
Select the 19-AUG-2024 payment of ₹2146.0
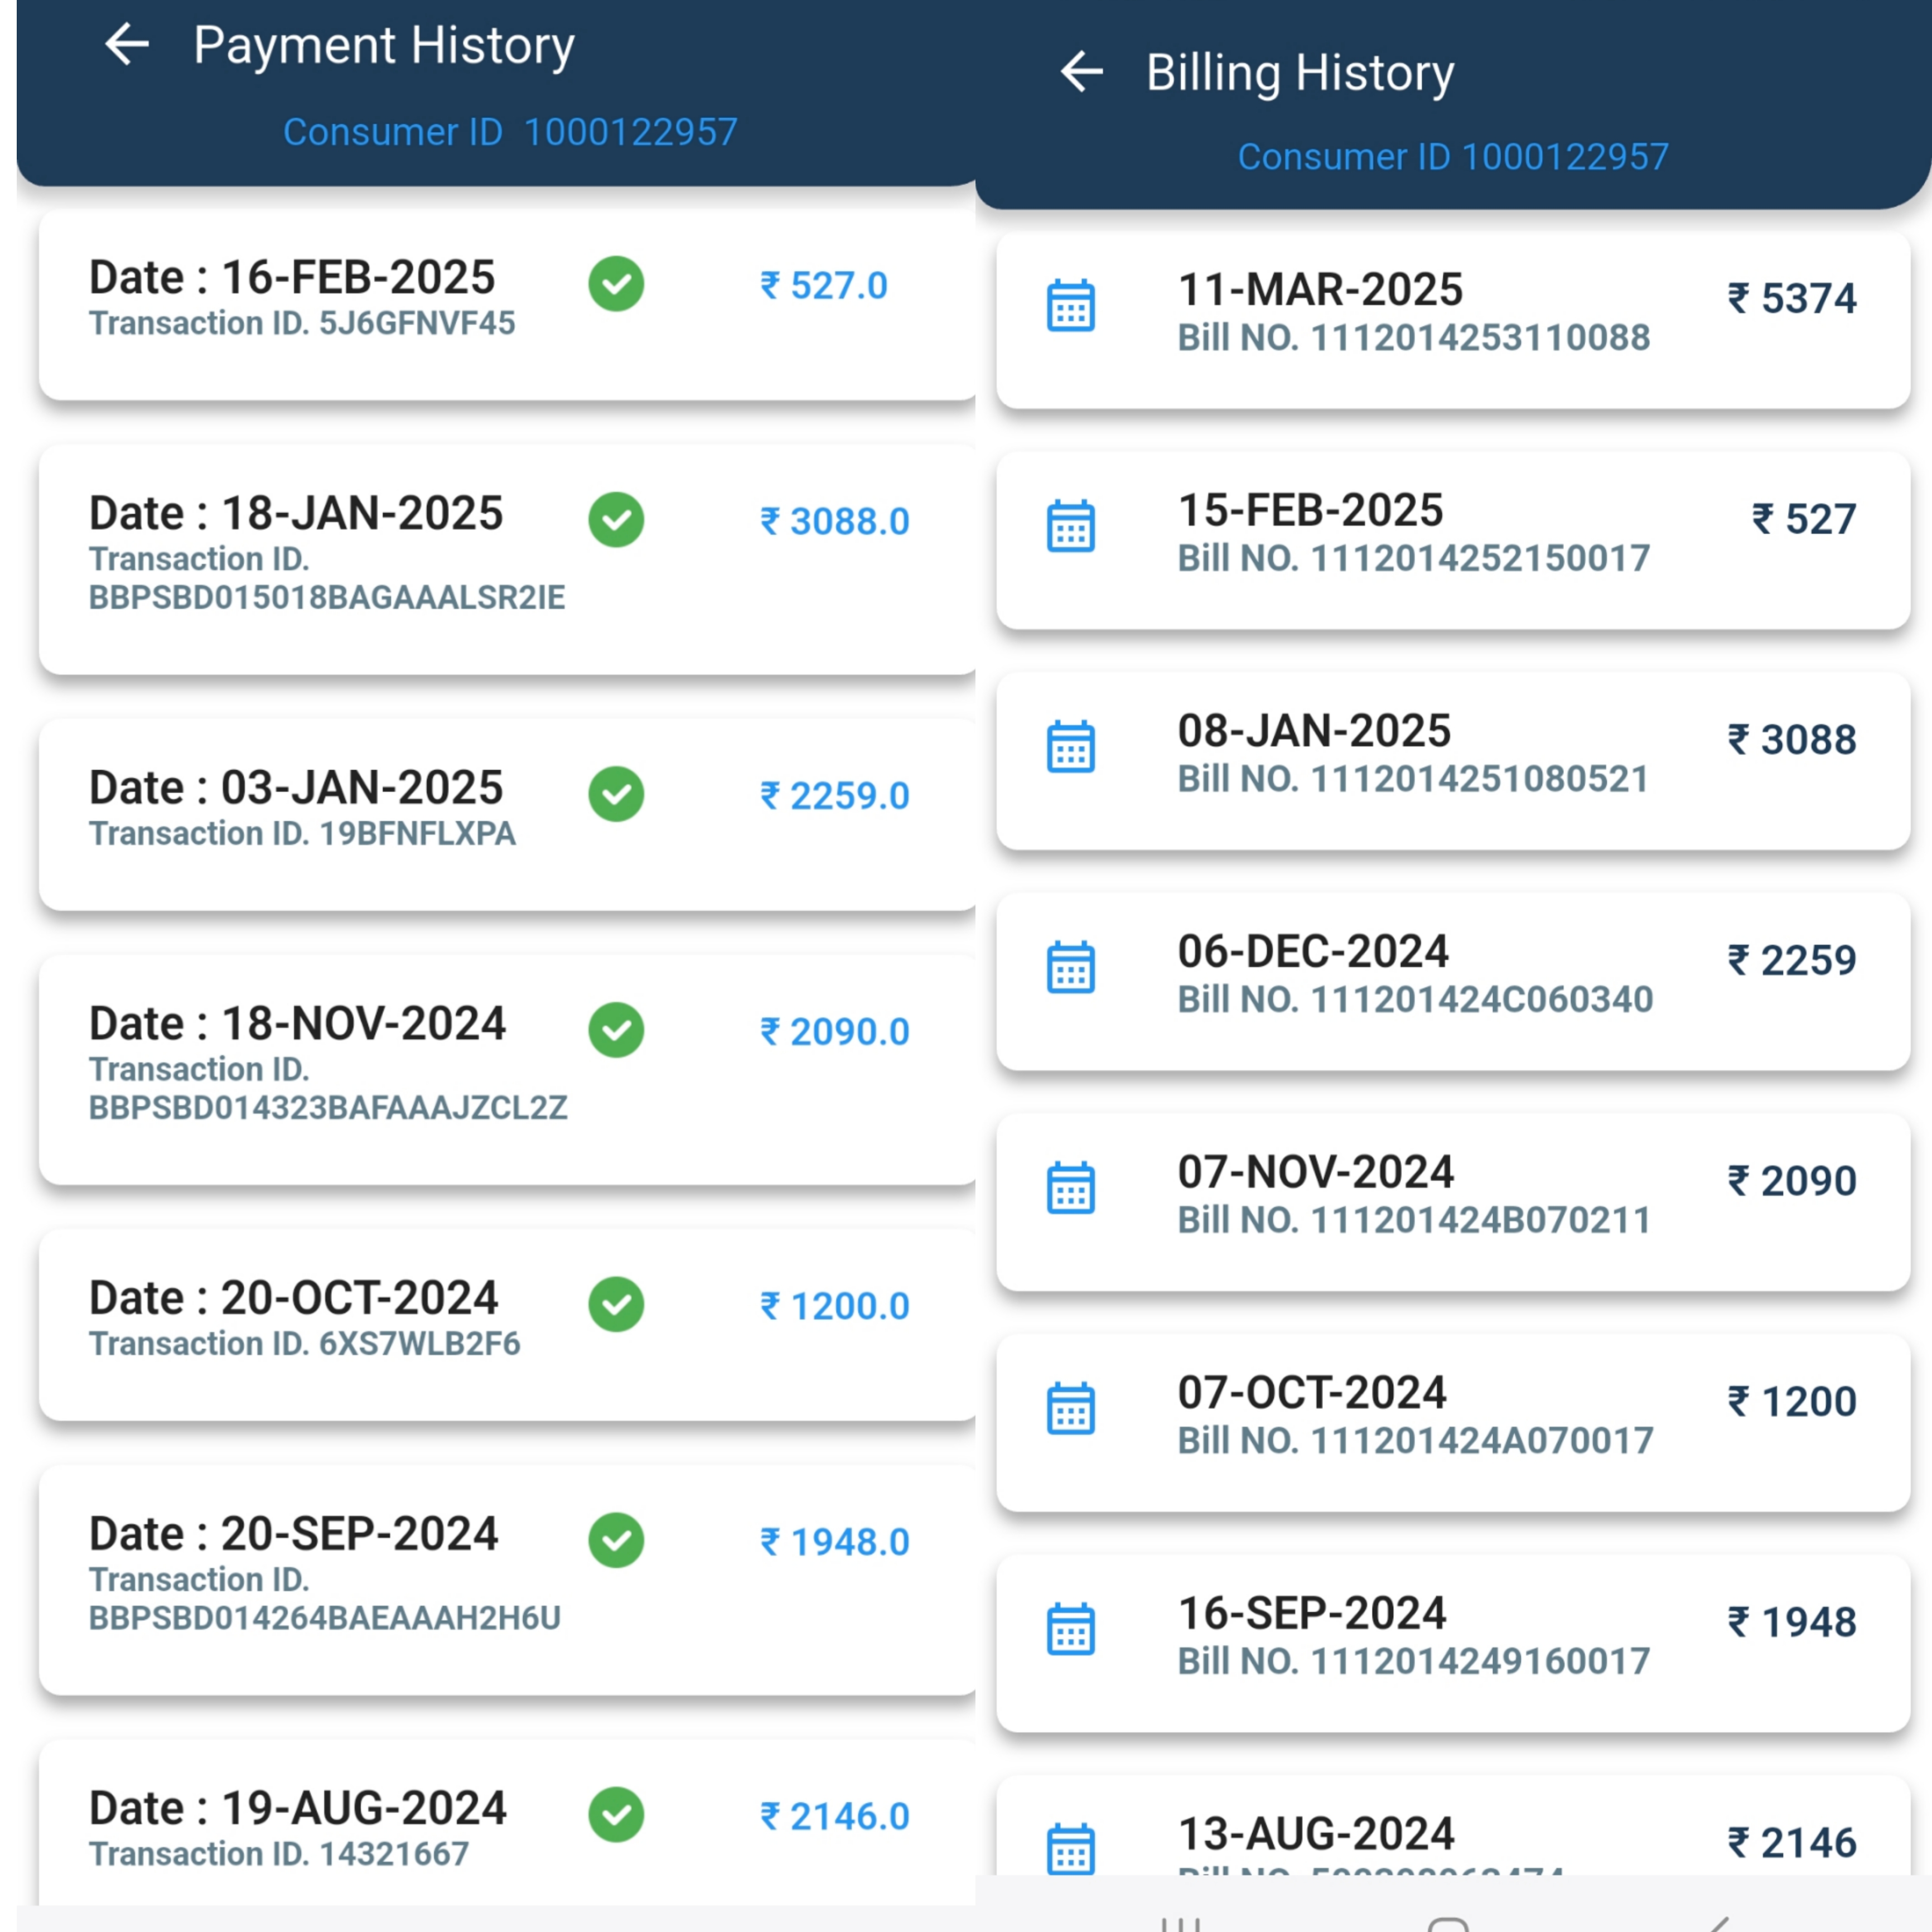click(x=508, y=1822)
